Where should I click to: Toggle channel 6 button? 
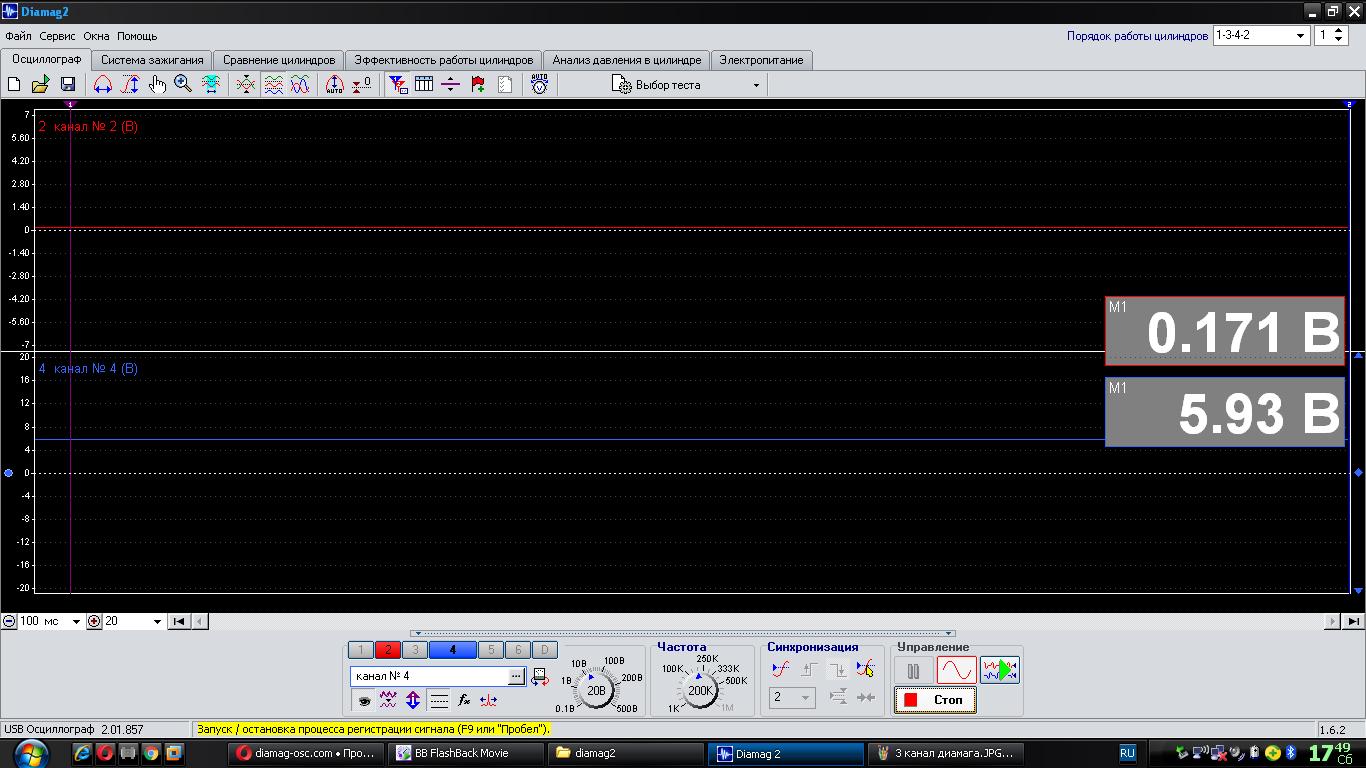(x=518, y=650)
